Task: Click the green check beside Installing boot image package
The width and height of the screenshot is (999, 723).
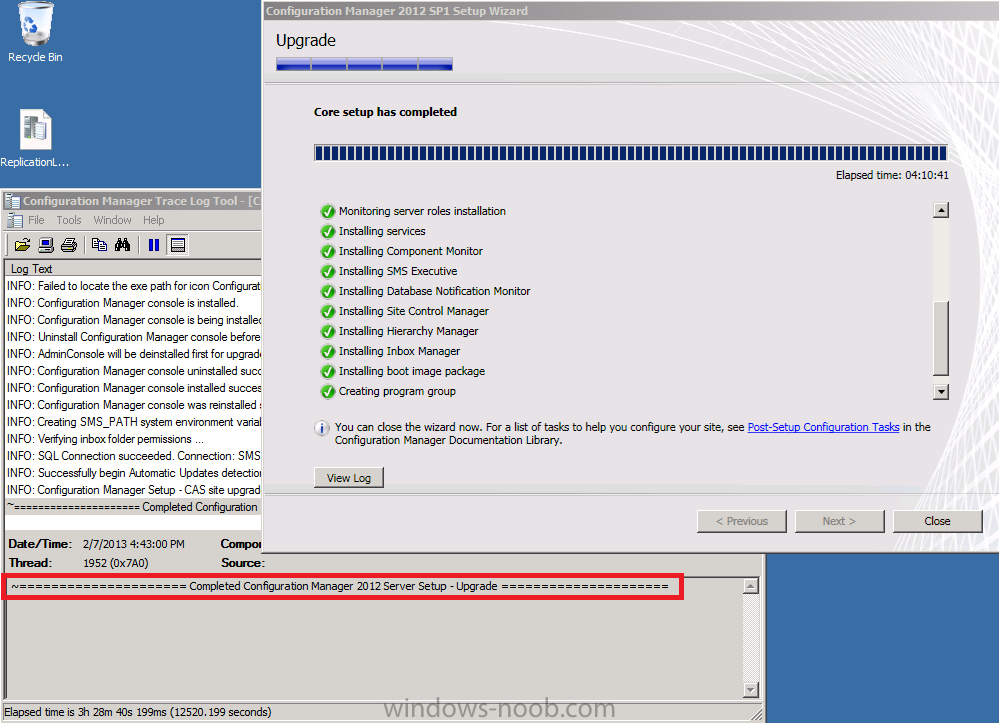Action: [327, 371]
